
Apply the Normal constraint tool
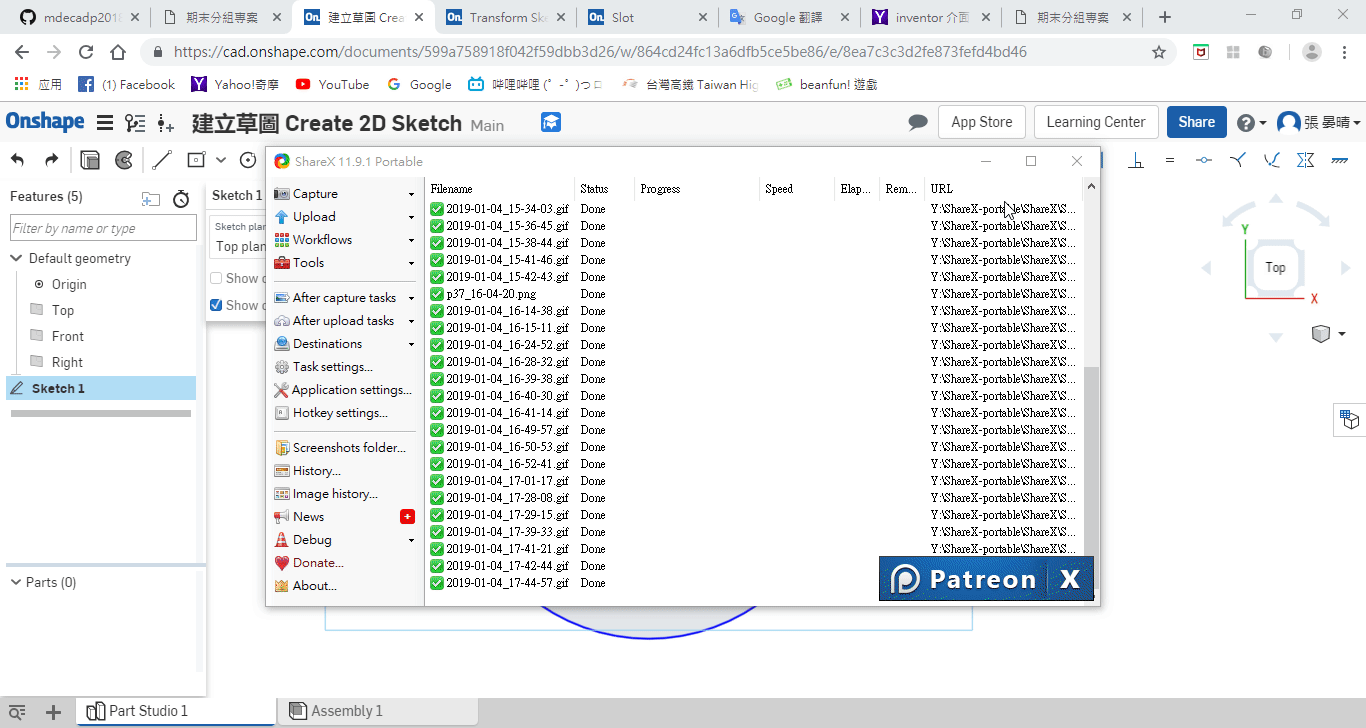pos(1238,160)
